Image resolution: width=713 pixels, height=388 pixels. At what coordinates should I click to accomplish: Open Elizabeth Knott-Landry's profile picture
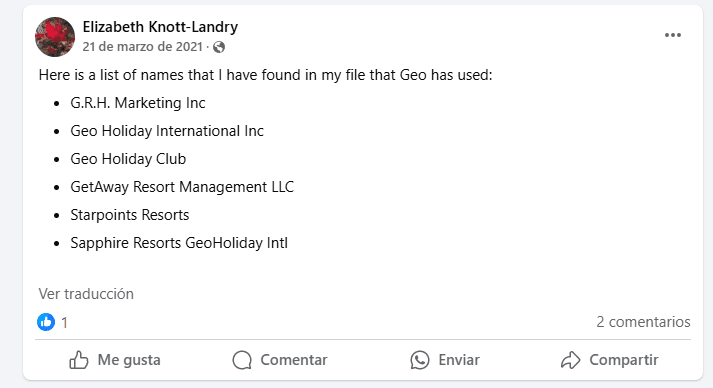pos(55,37)
